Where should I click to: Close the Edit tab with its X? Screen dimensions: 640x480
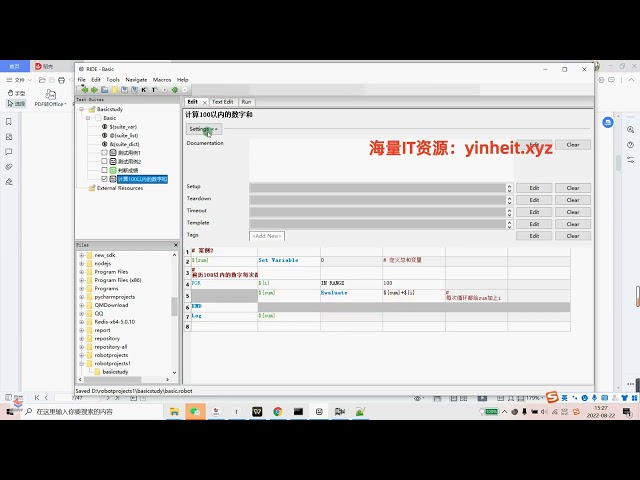tap(205, 102)
